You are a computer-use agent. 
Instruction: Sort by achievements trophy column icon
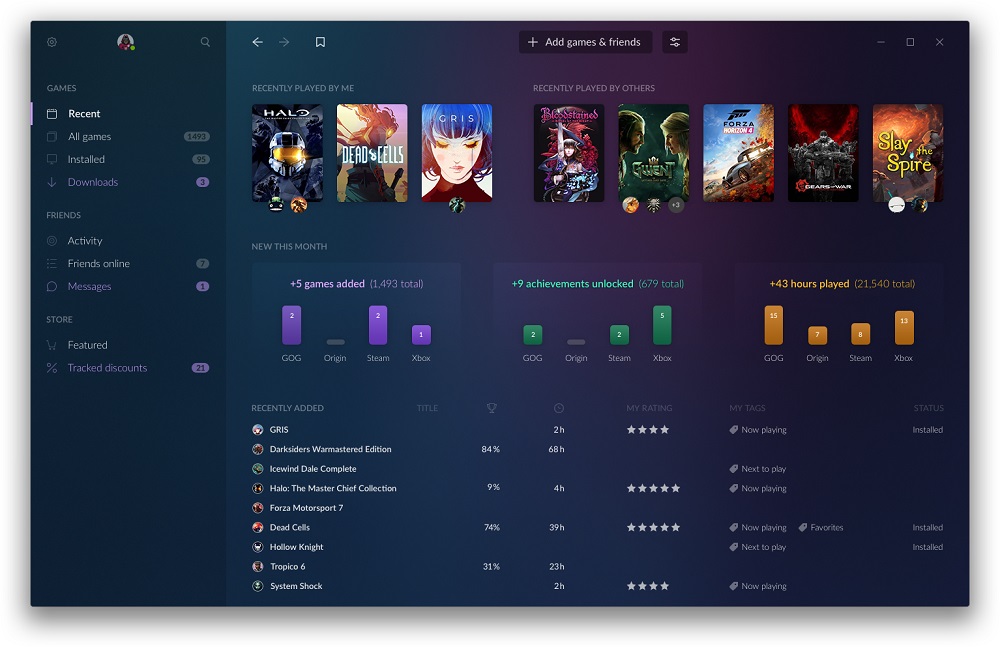492,408
